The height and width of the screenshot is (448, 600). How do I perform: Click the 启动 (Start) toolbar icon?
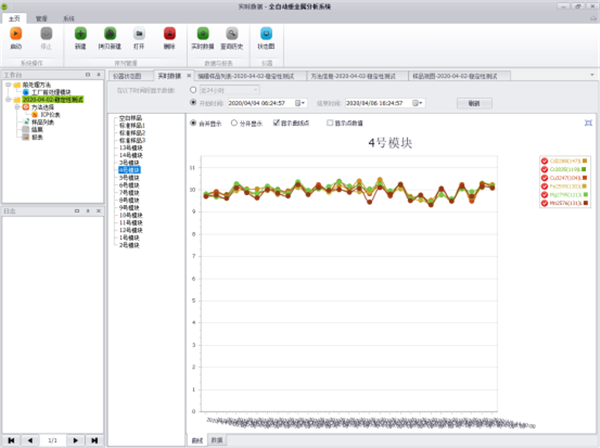[x=15, y=35]
